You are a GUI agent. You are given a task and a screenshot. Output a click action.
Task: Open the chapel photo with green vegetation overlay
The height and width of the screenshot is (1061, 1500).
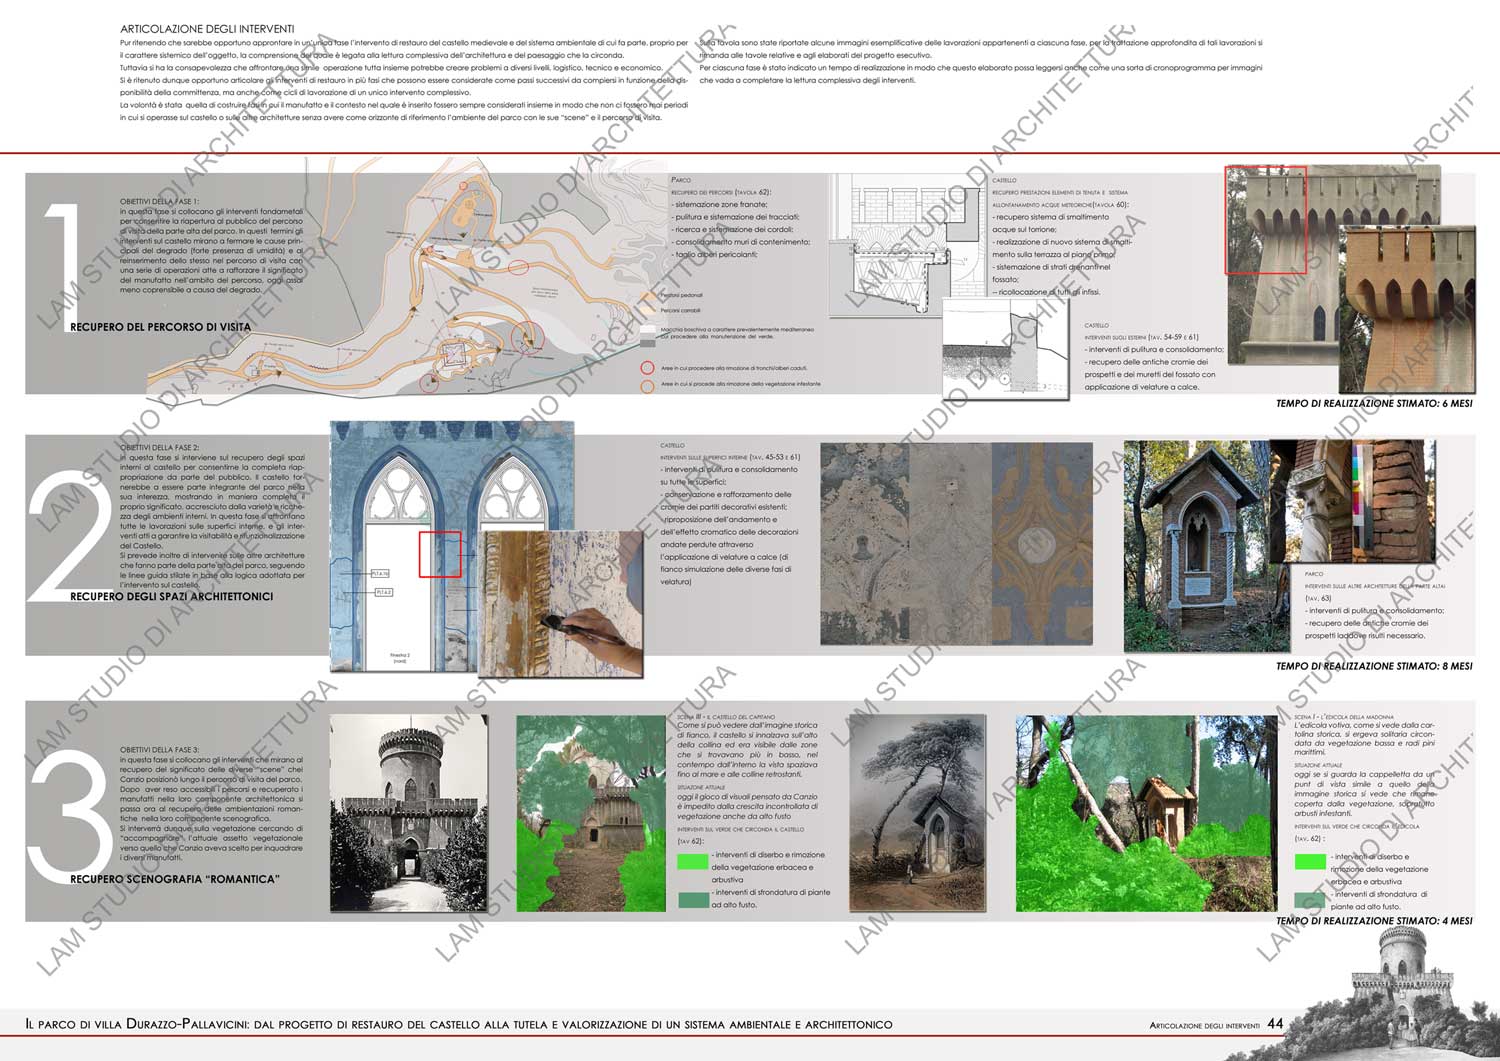point(1146,813)
